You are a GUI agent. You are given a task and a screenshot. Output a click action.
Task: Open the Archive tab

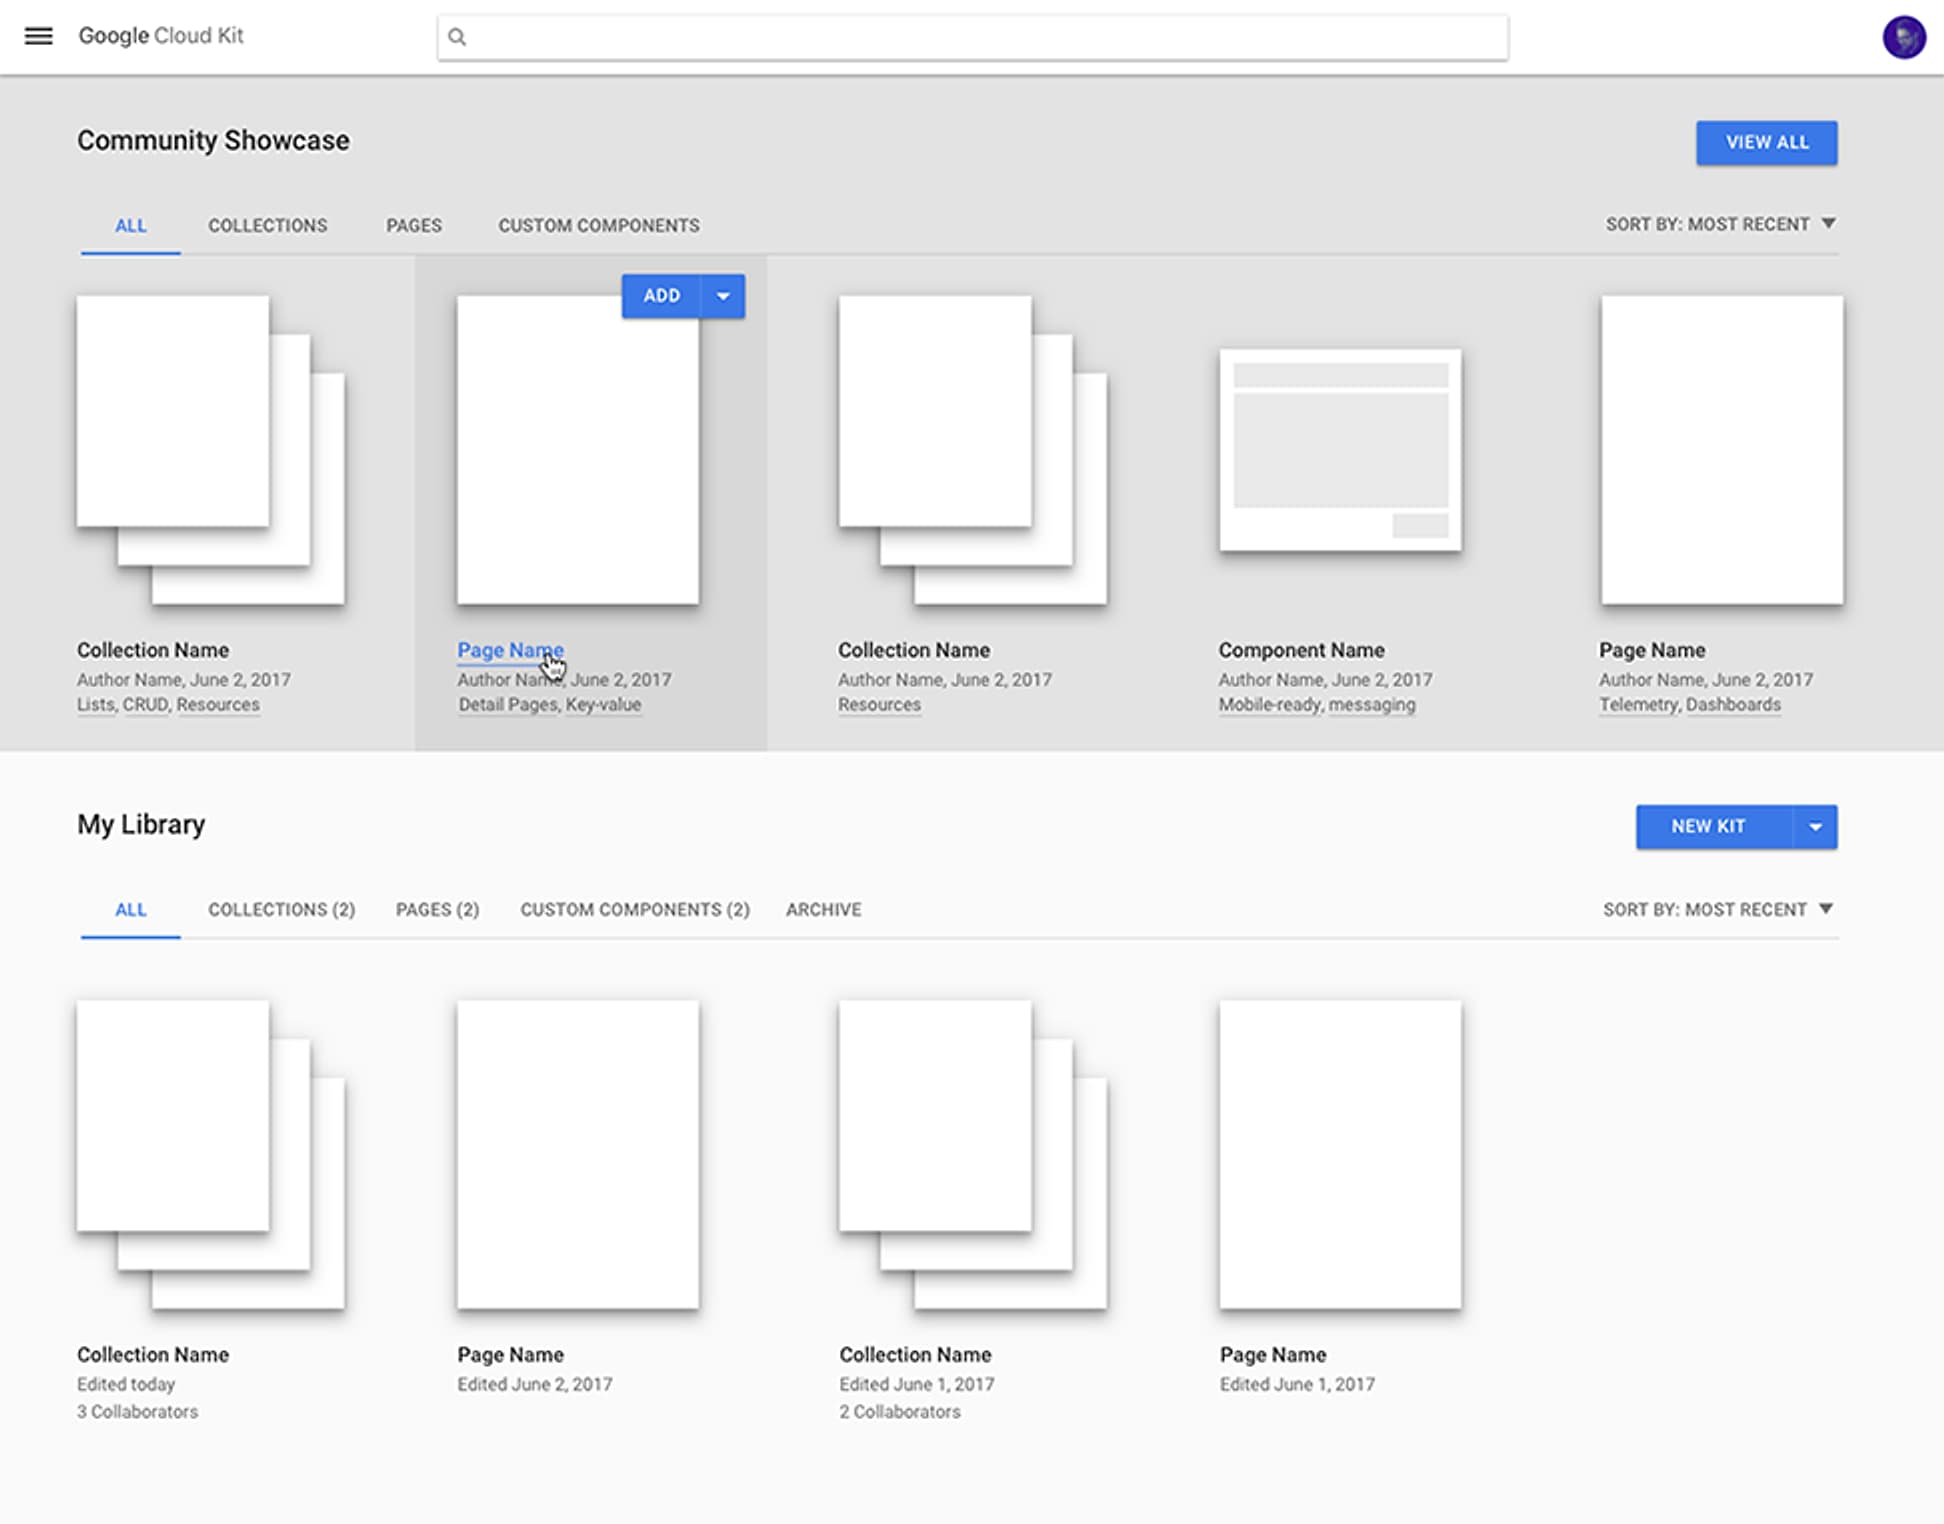823,909
